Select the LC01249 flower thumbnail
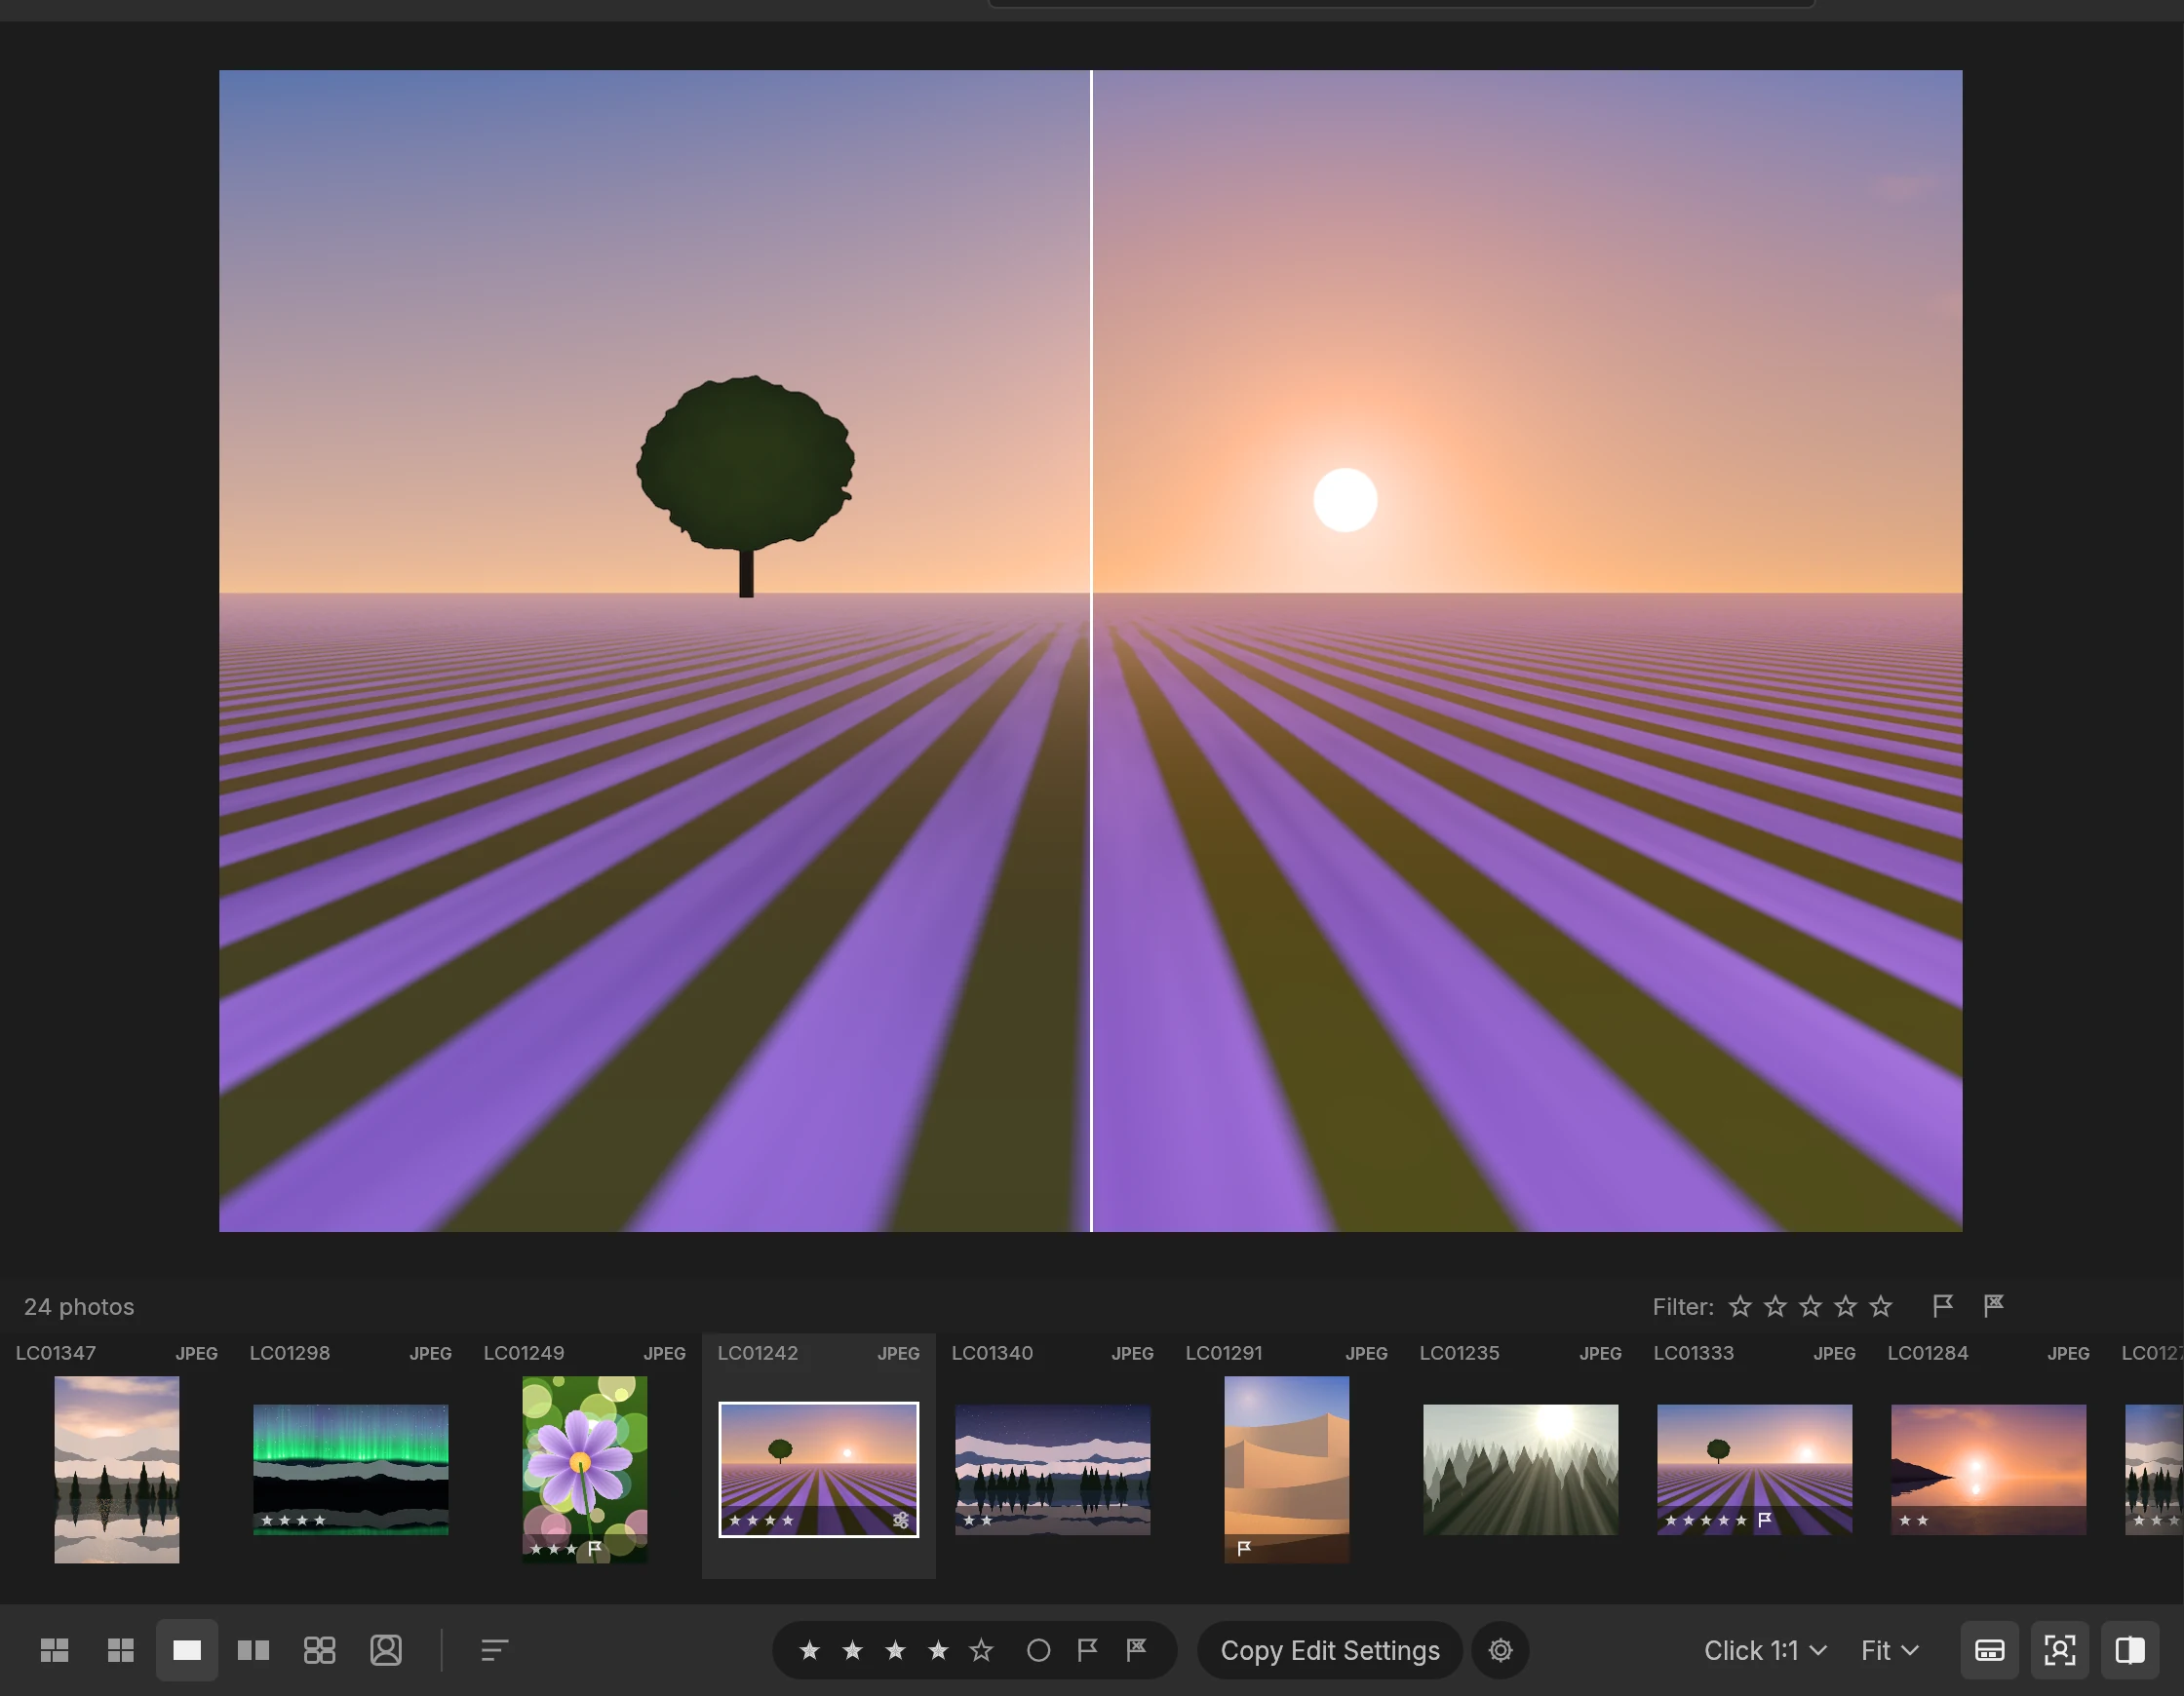 pos(585,1469)
